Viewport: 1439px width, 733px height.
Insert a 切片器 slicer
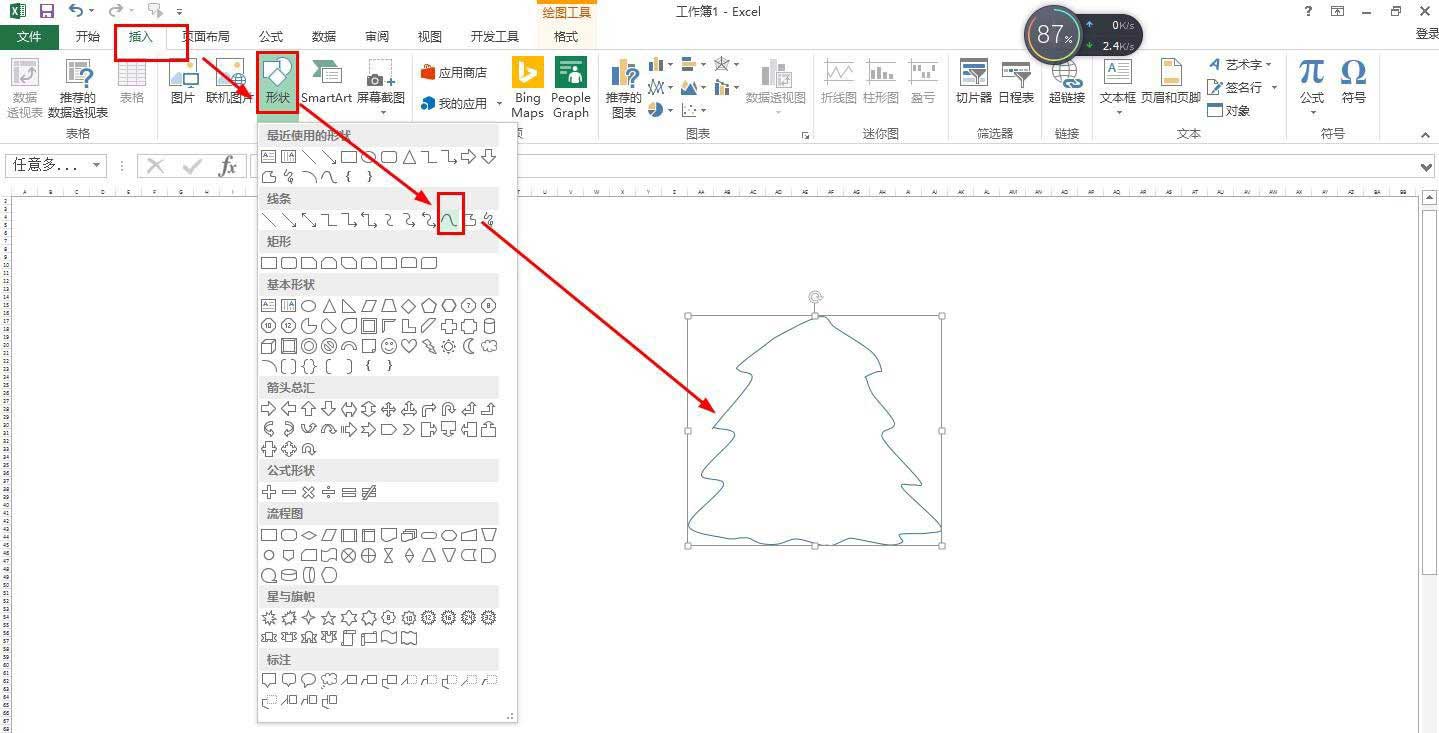973,82
